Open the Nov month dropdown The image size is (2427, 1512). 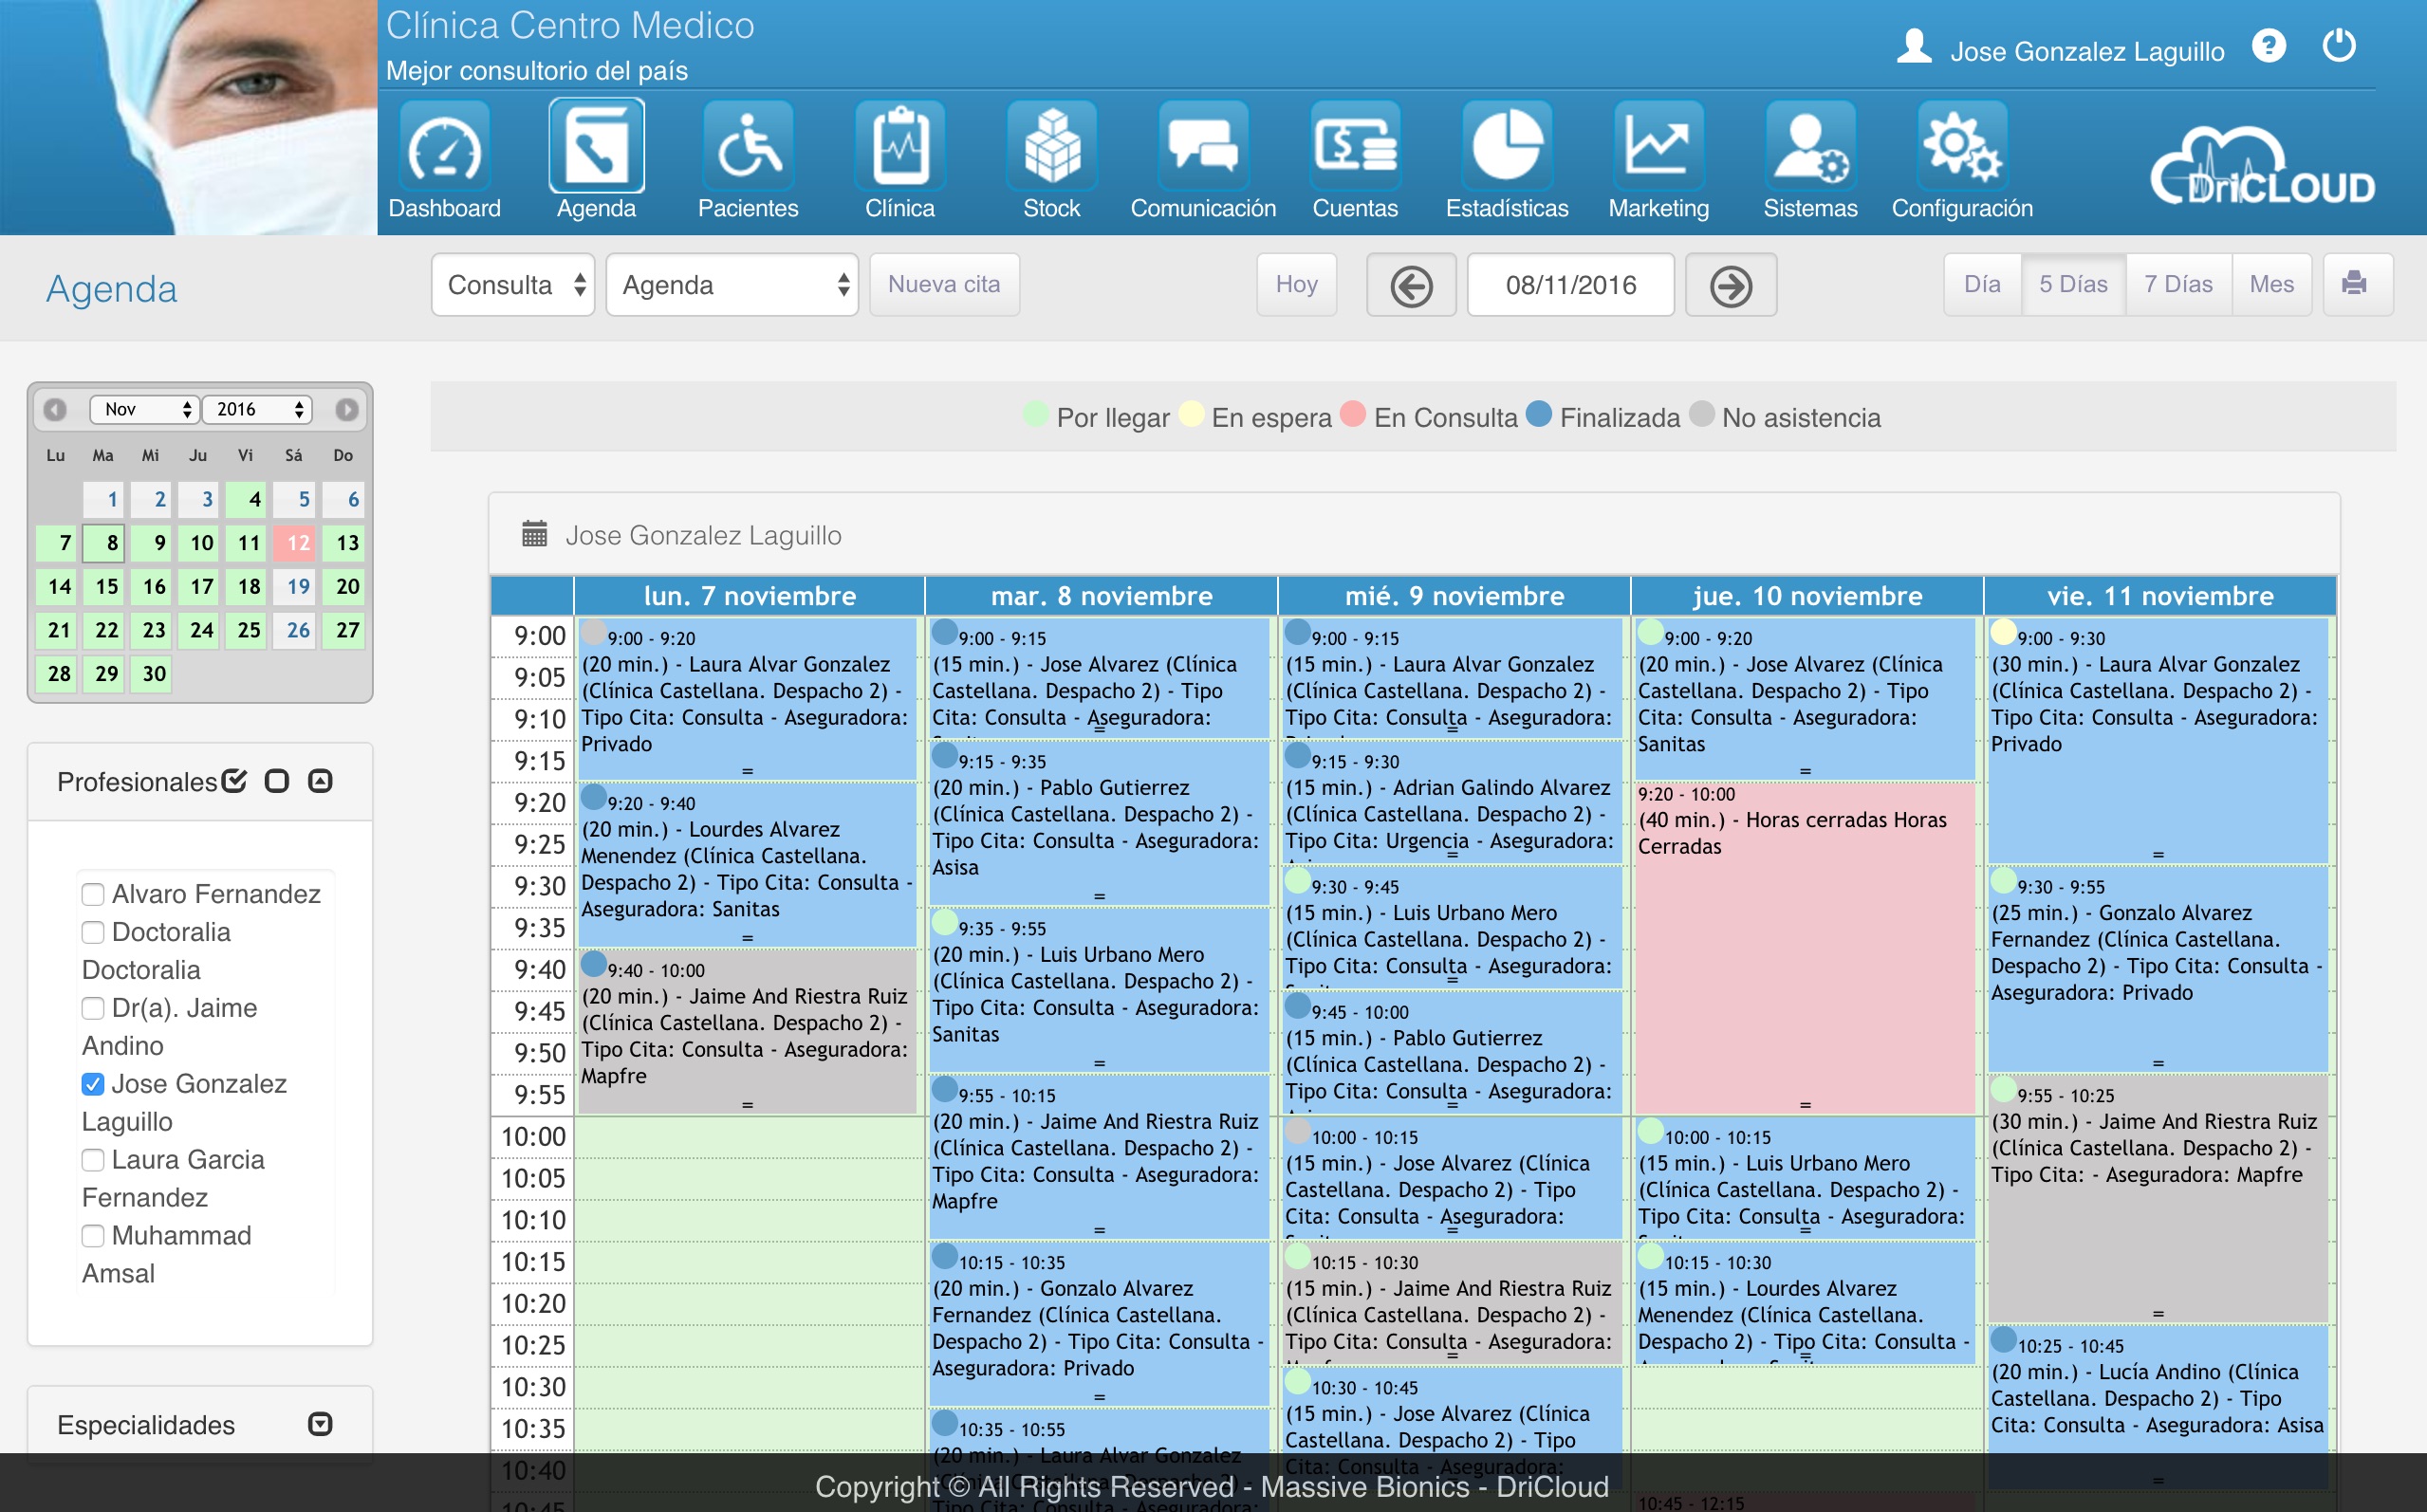[x=145, y=409]
